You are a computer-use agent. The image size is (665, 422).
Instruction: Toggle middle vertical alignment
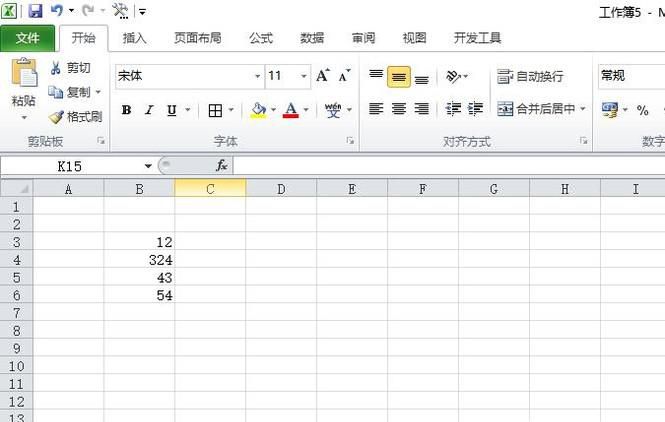(x=399, y=77)
